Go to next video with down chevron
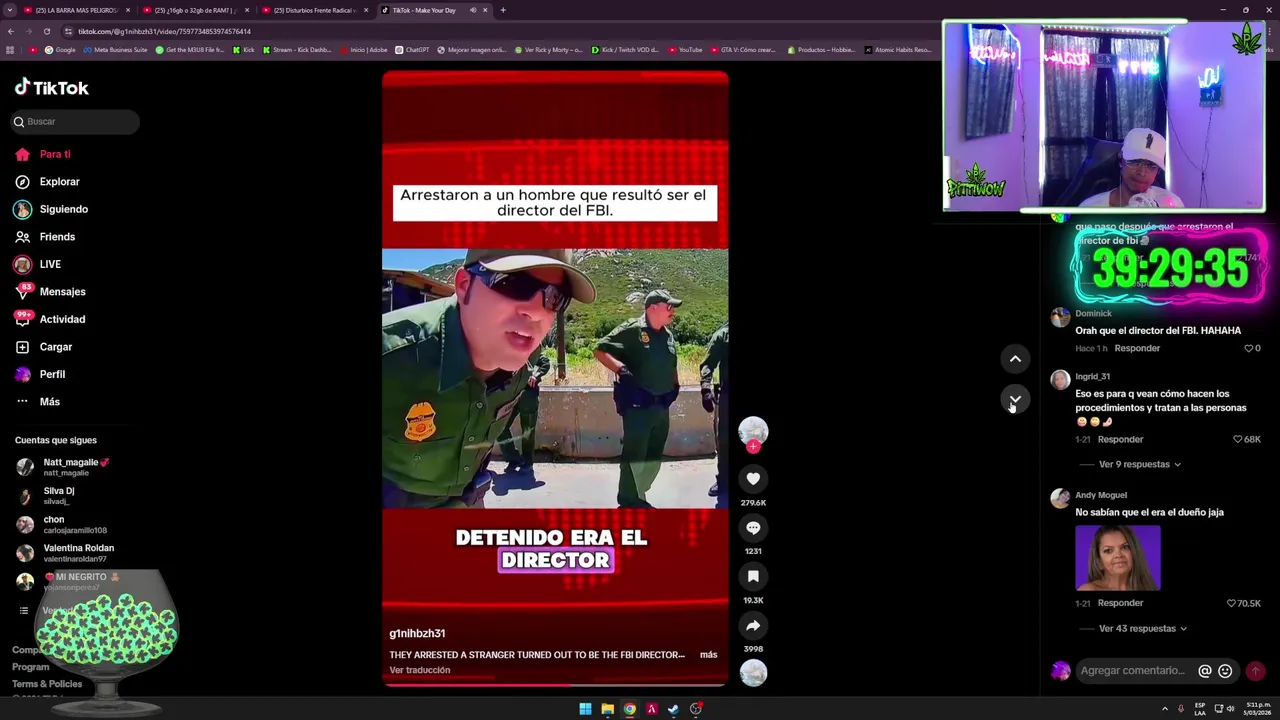1280x720 pixels. (x=1015, y=399)
